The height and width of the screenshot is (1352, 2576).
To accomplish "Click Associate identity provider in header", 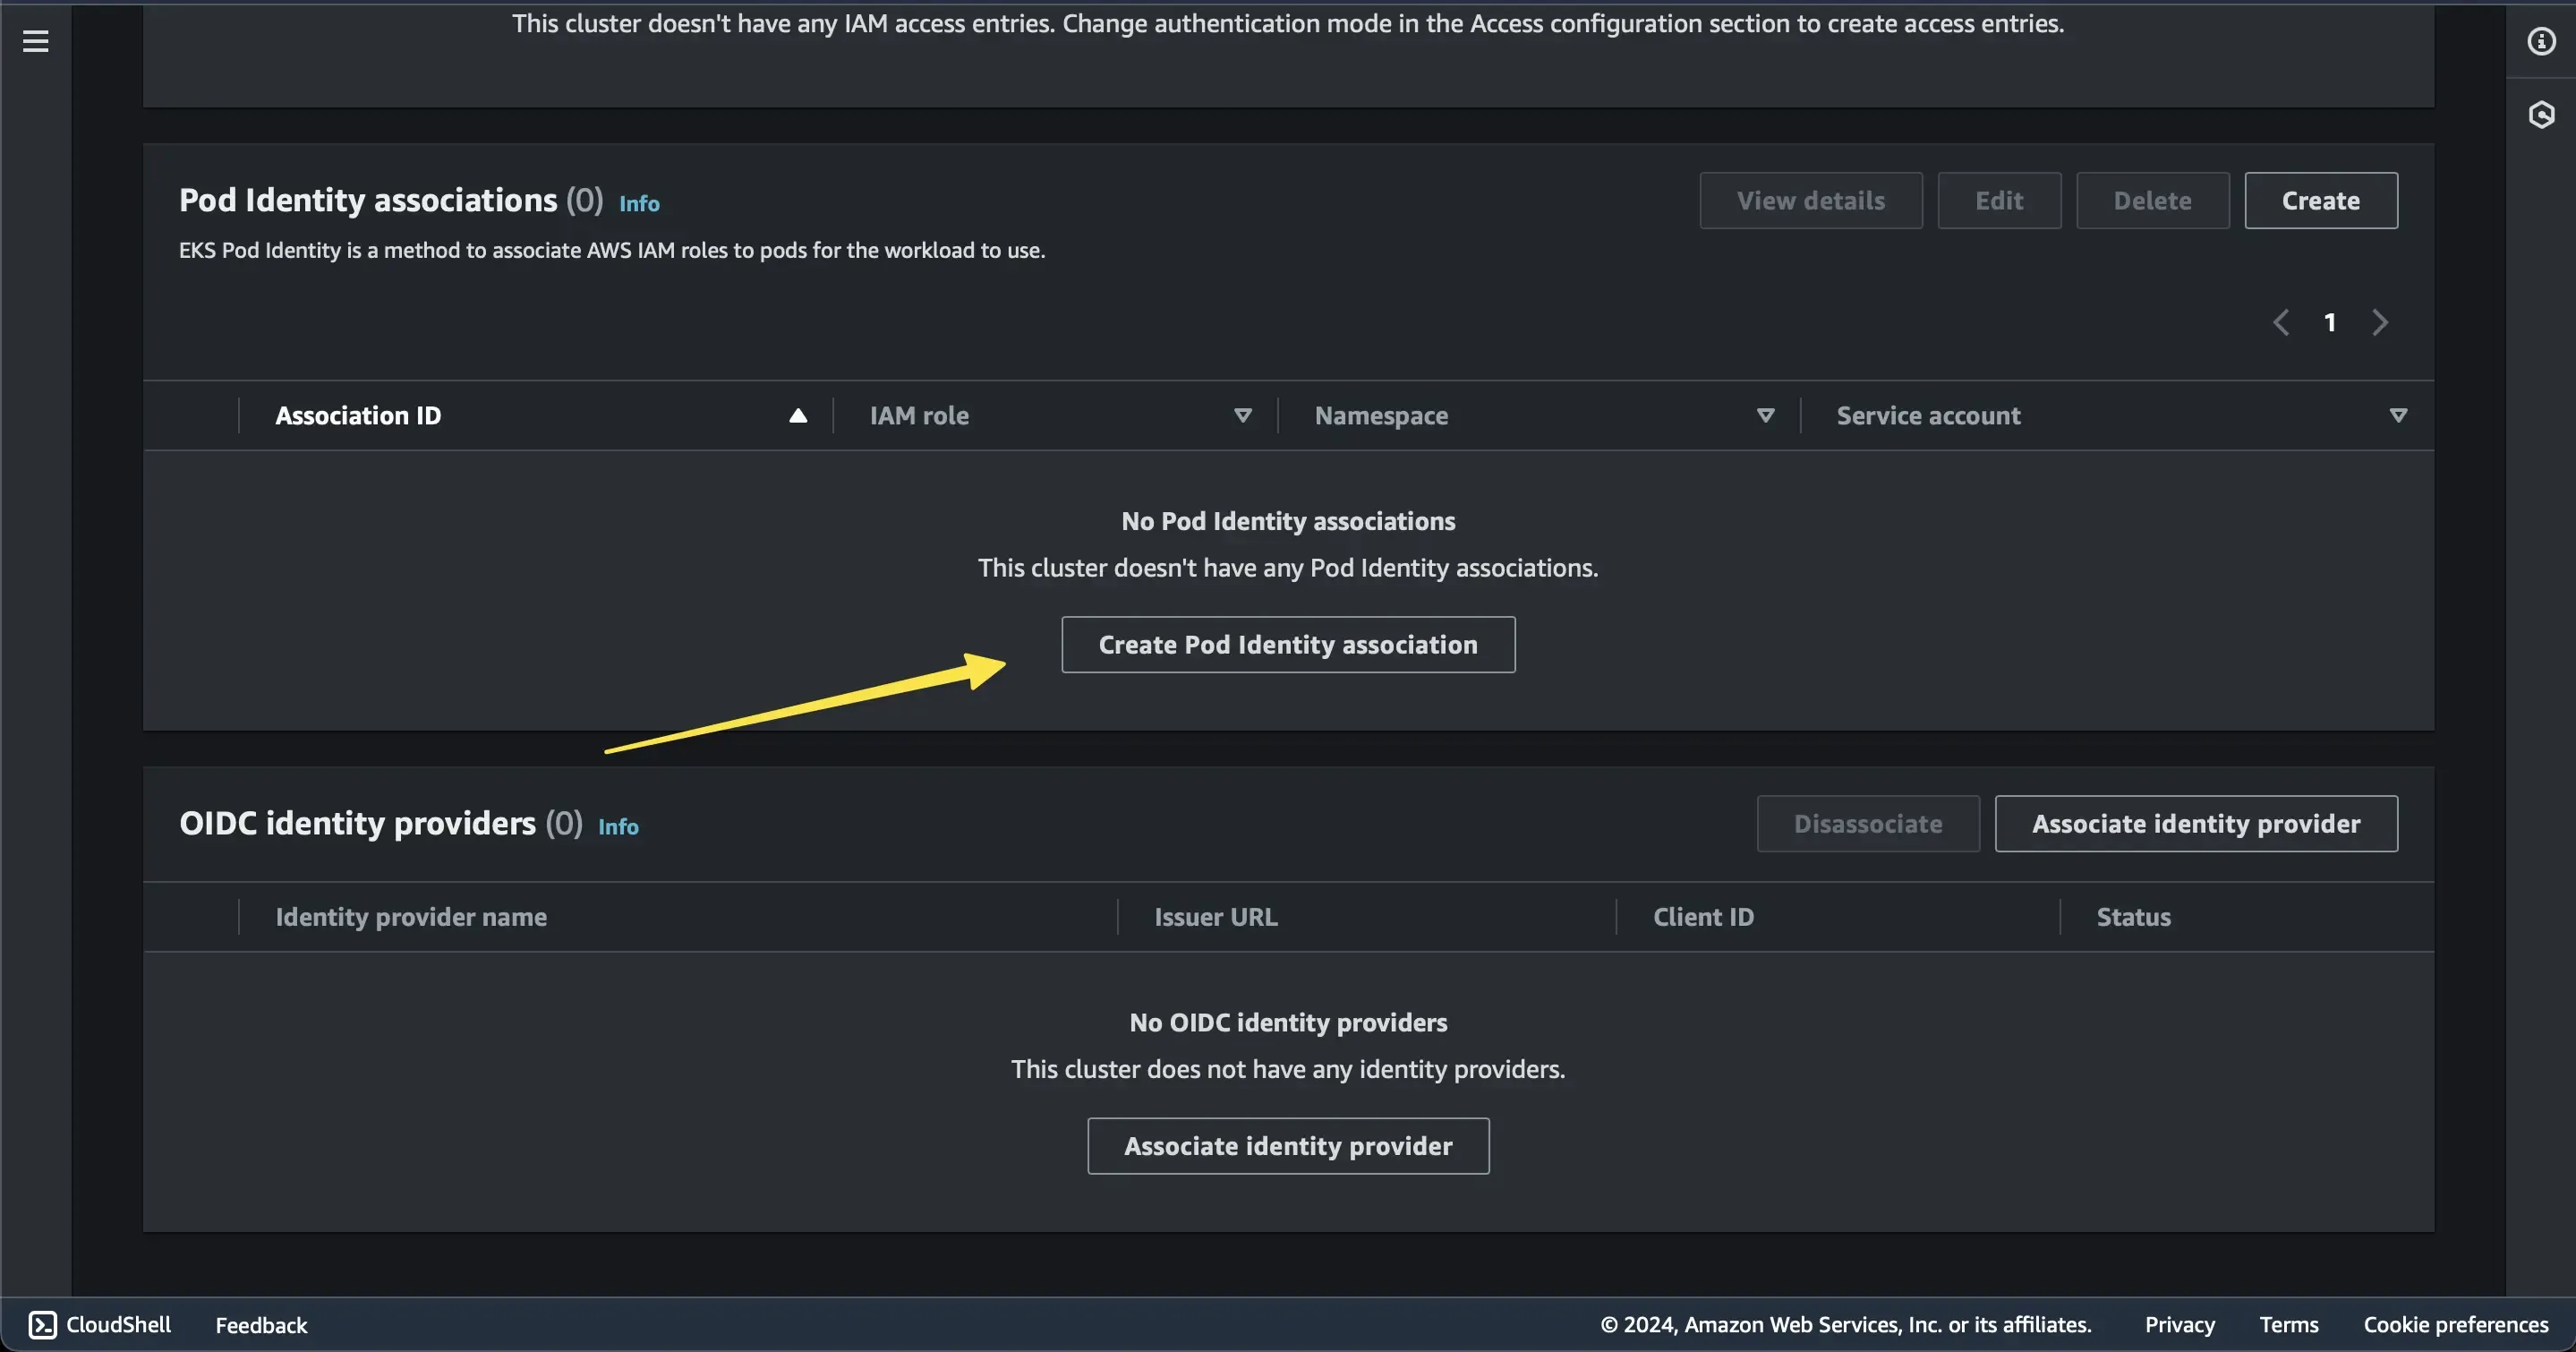I will point(2196,824).
